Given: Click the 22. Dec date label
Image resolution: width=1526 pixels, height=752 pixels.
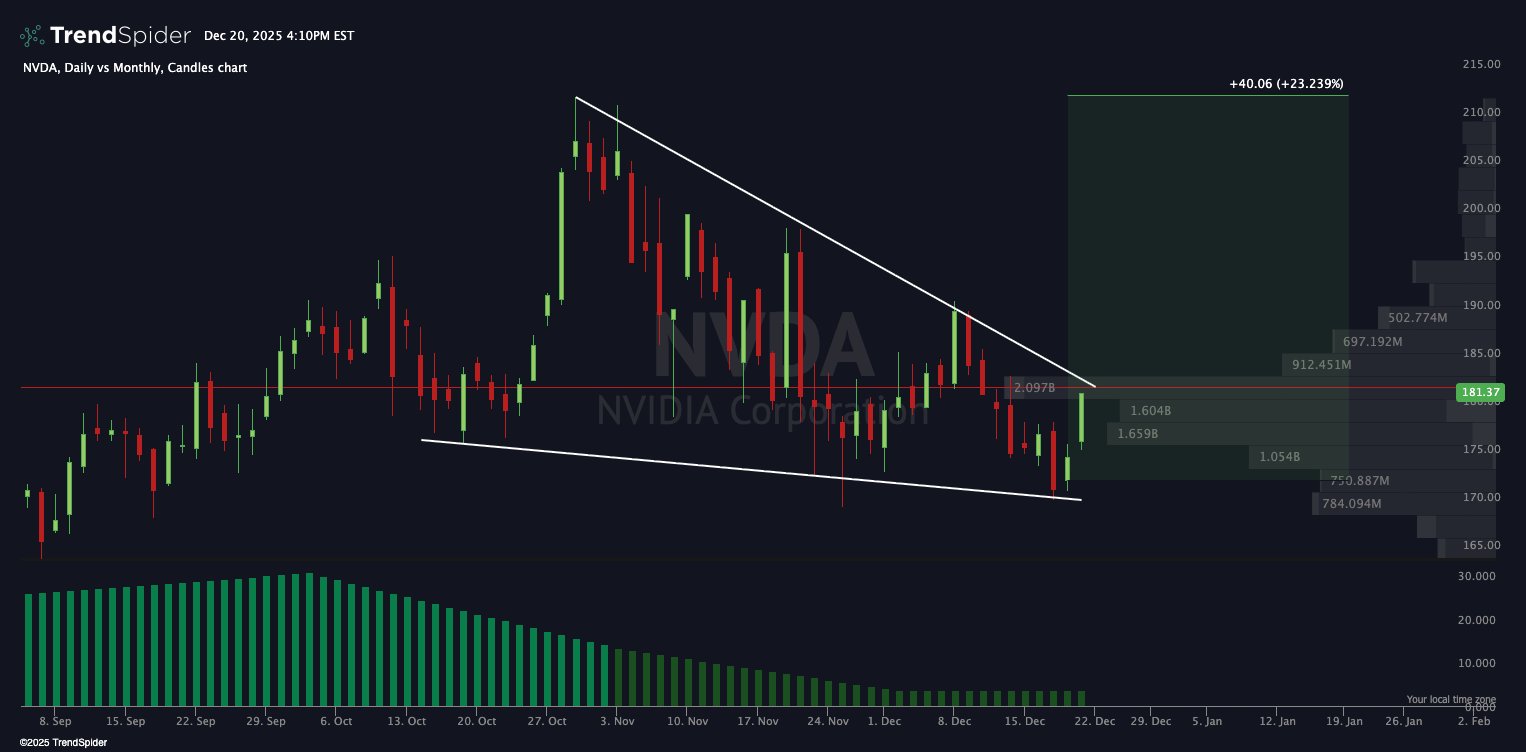Looking at the screenshot, I should (x=1095, y=721).
